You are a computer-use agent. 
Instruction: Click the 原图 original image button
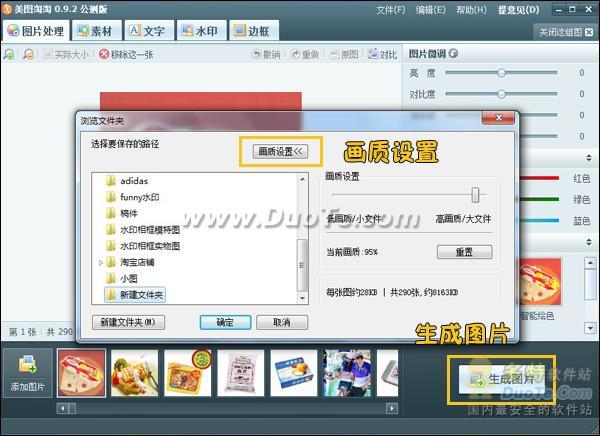[344, 55]
